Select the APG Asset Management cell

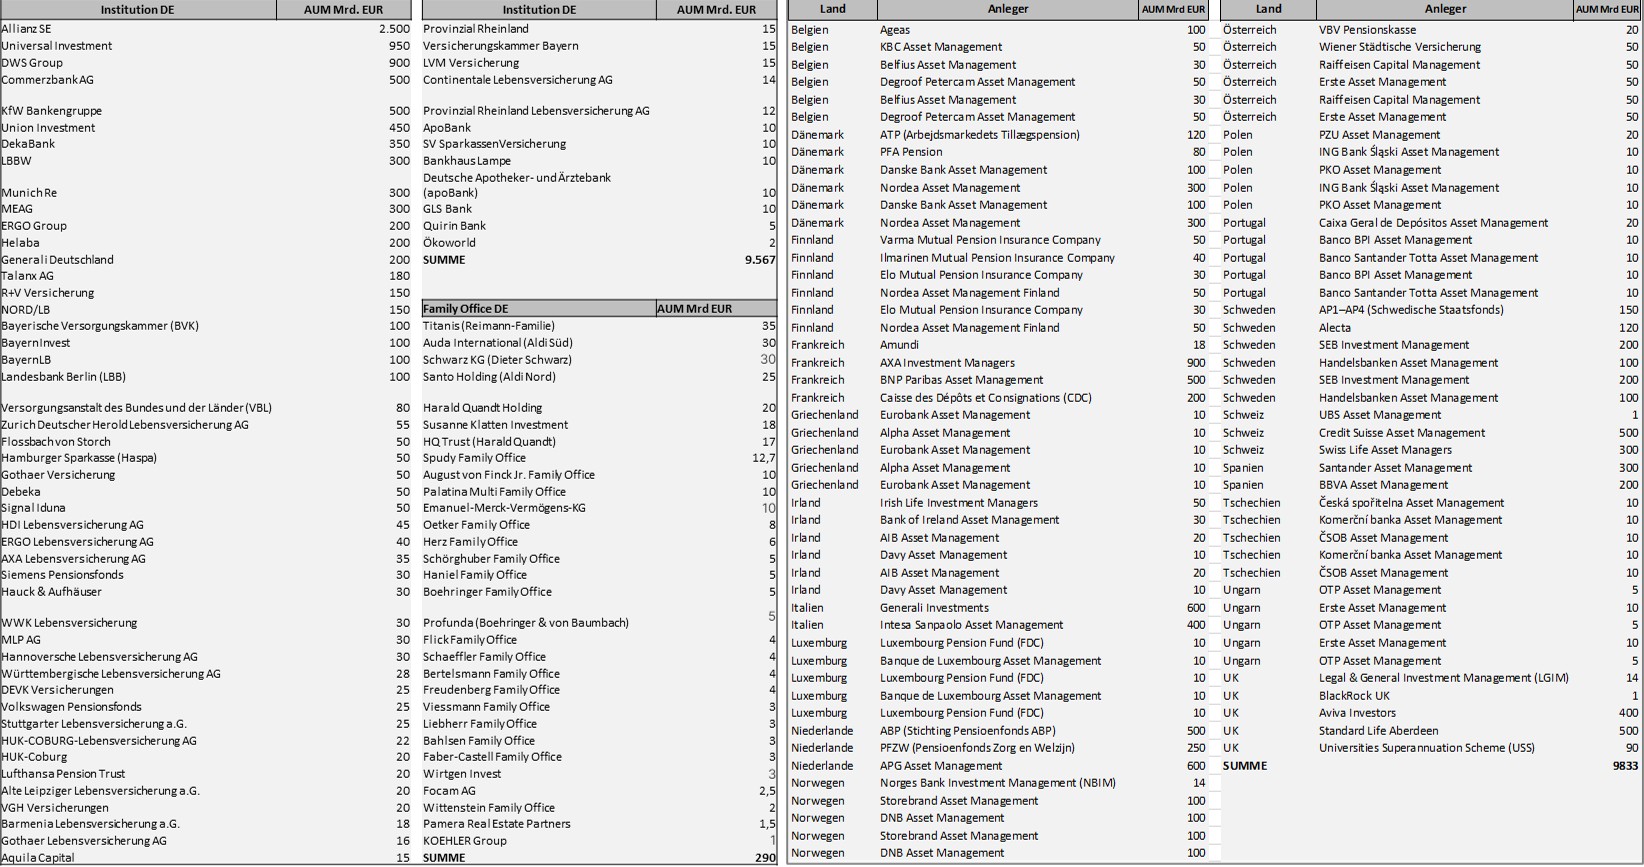(941, 766)
